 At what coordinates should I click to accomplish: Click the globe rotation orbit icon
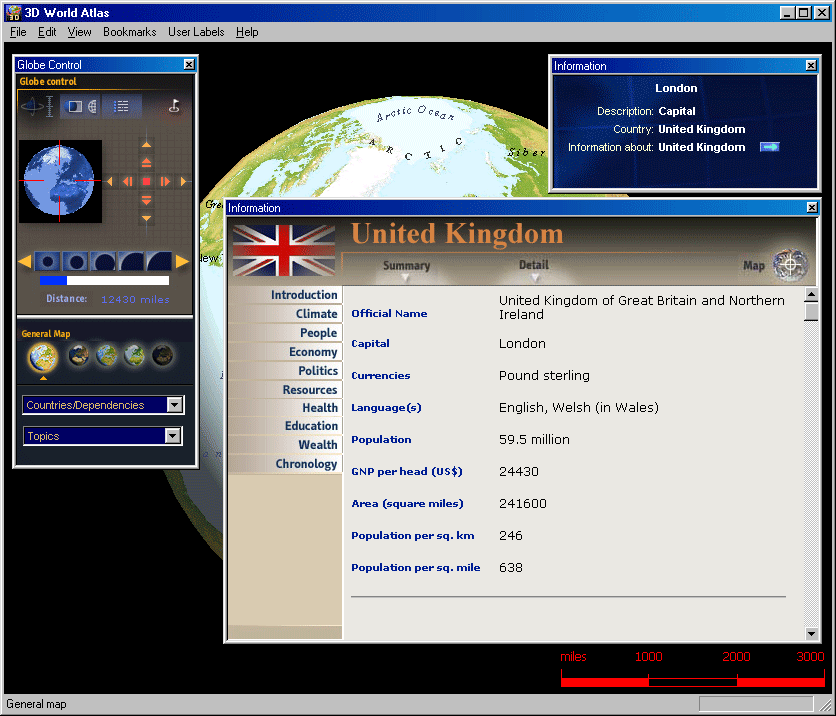point(31,106)
